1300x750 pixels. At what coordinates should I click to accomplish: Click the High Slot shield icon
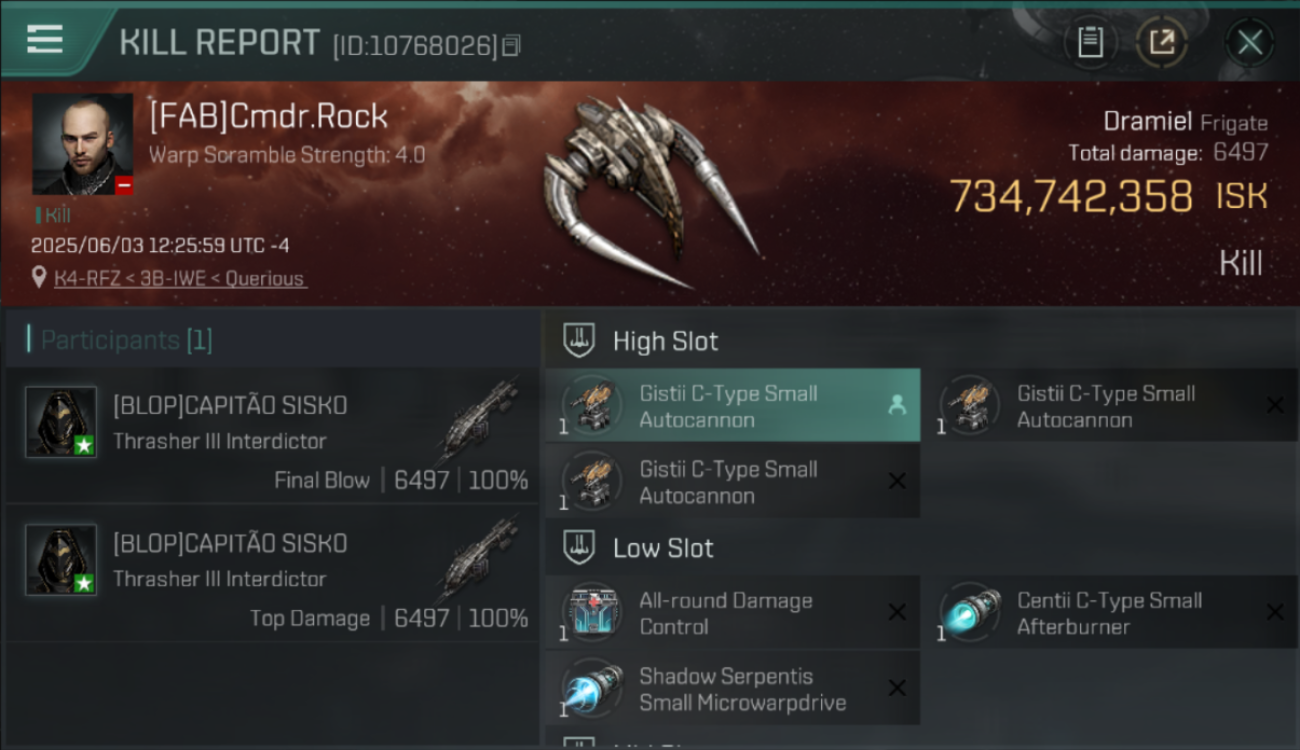point(580,341)
